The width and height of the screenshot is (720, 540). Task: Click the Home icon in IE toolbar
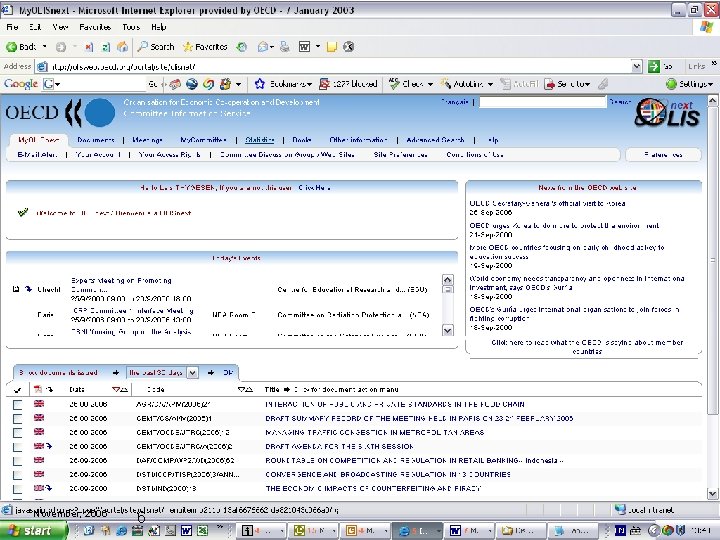(121, 46)
